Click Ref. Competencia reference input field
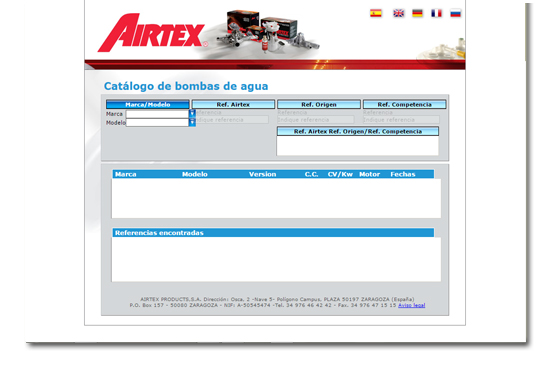The width and height of the screenshot is (550, 366). tap(401, 120)
